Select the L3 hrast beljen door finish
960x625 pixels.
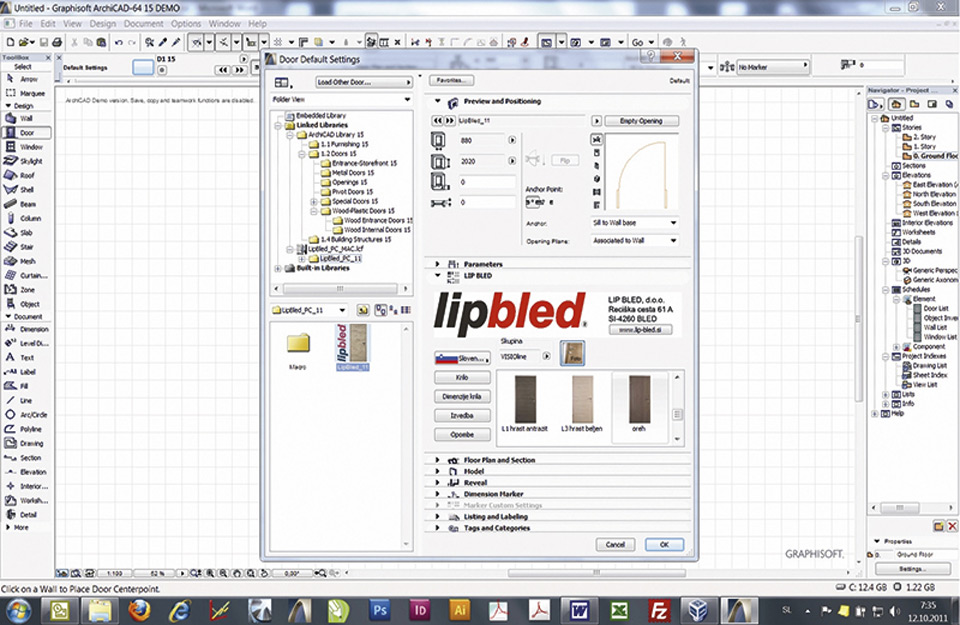(582, 403)
